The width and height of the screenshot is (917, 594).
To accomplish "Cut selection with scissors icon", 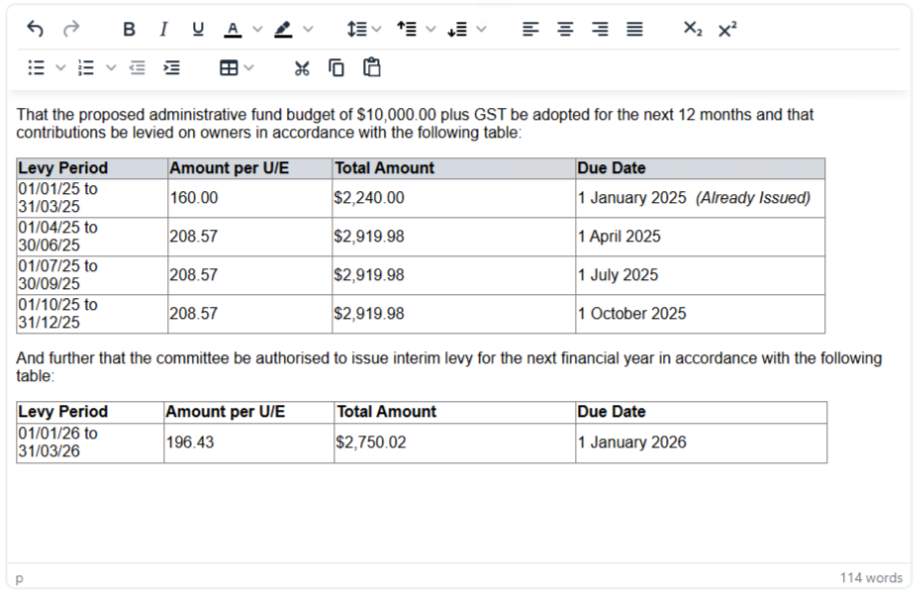I will [x=302, y=68].
